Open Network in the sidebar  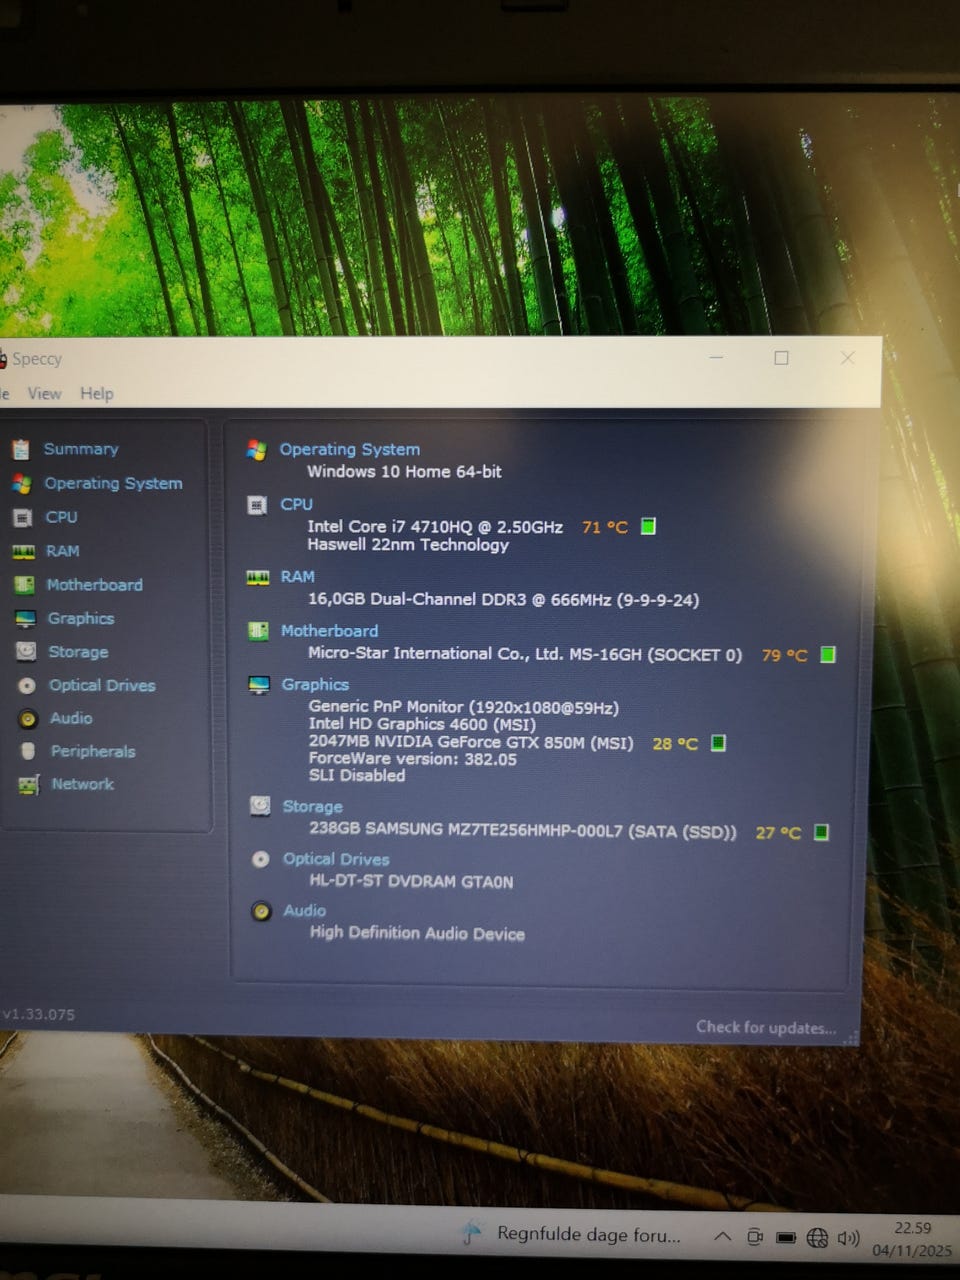coord(83,784)
